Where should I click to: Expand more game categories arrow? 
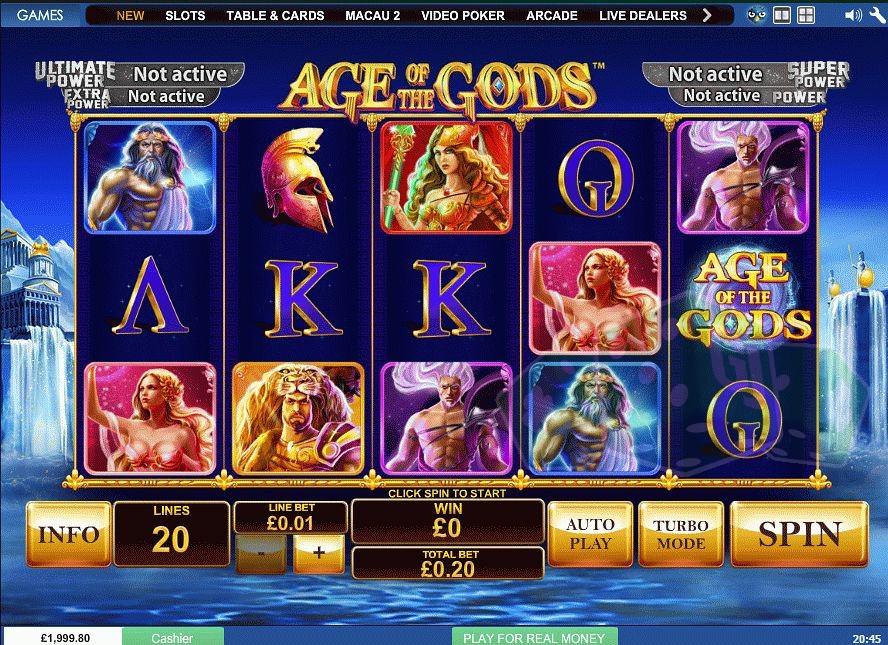[x=707, y=15]
